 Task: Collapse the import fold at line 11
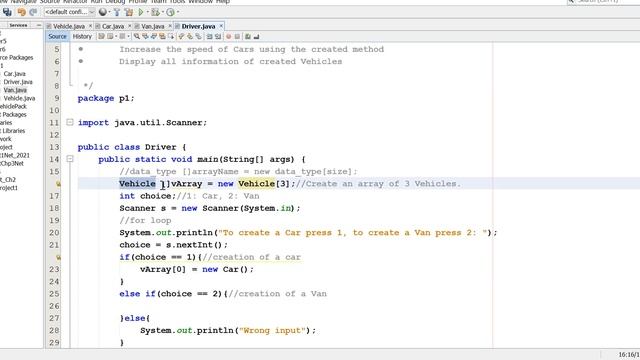tap(70, 122)
